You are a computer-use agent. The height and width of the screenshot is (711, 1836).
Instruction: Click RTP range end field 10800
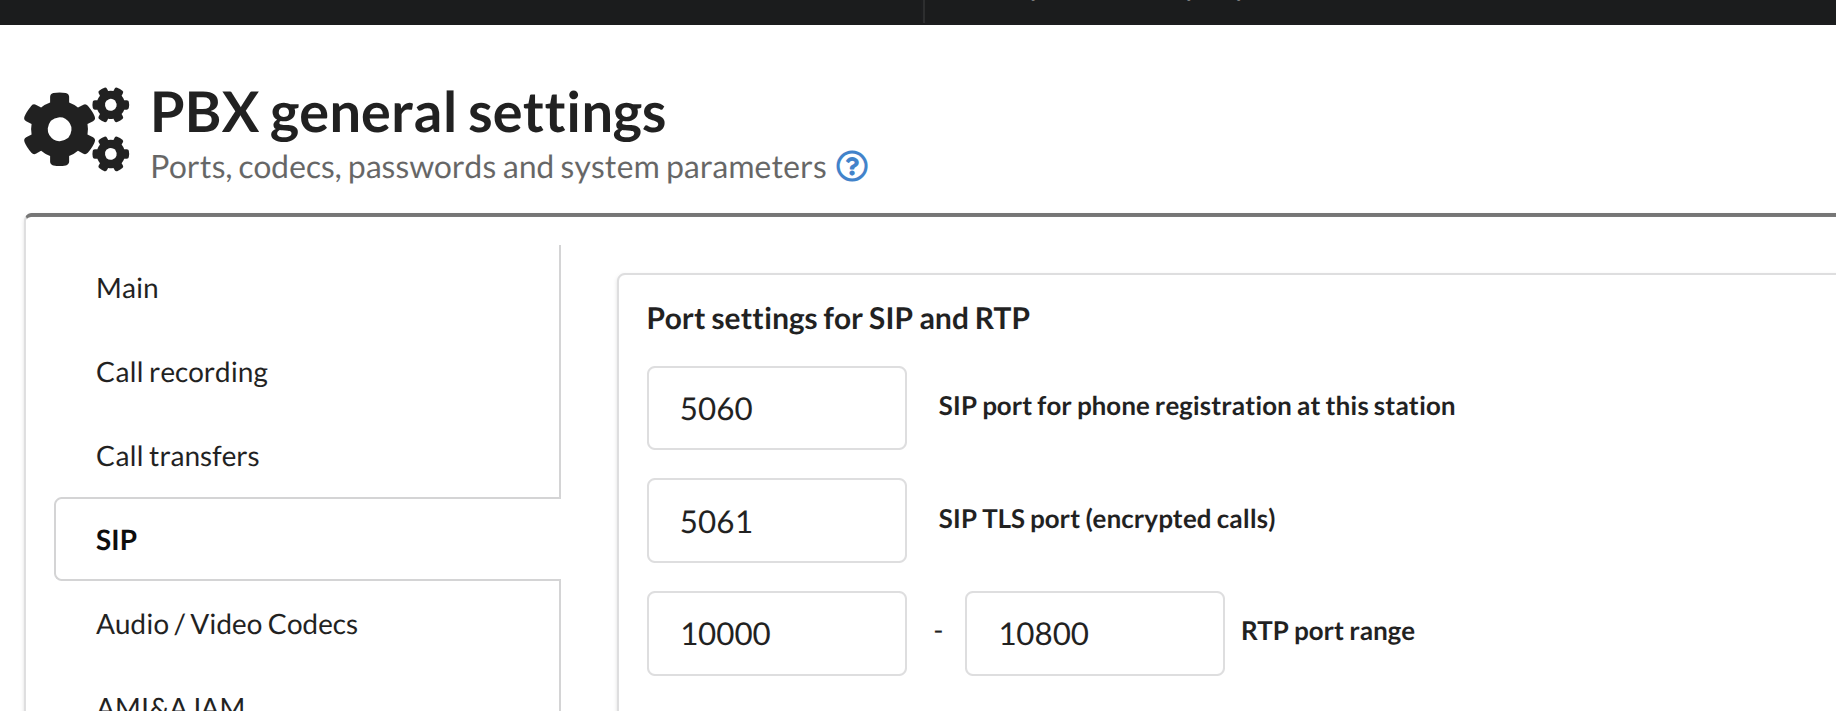click(x=1094, y=633)
